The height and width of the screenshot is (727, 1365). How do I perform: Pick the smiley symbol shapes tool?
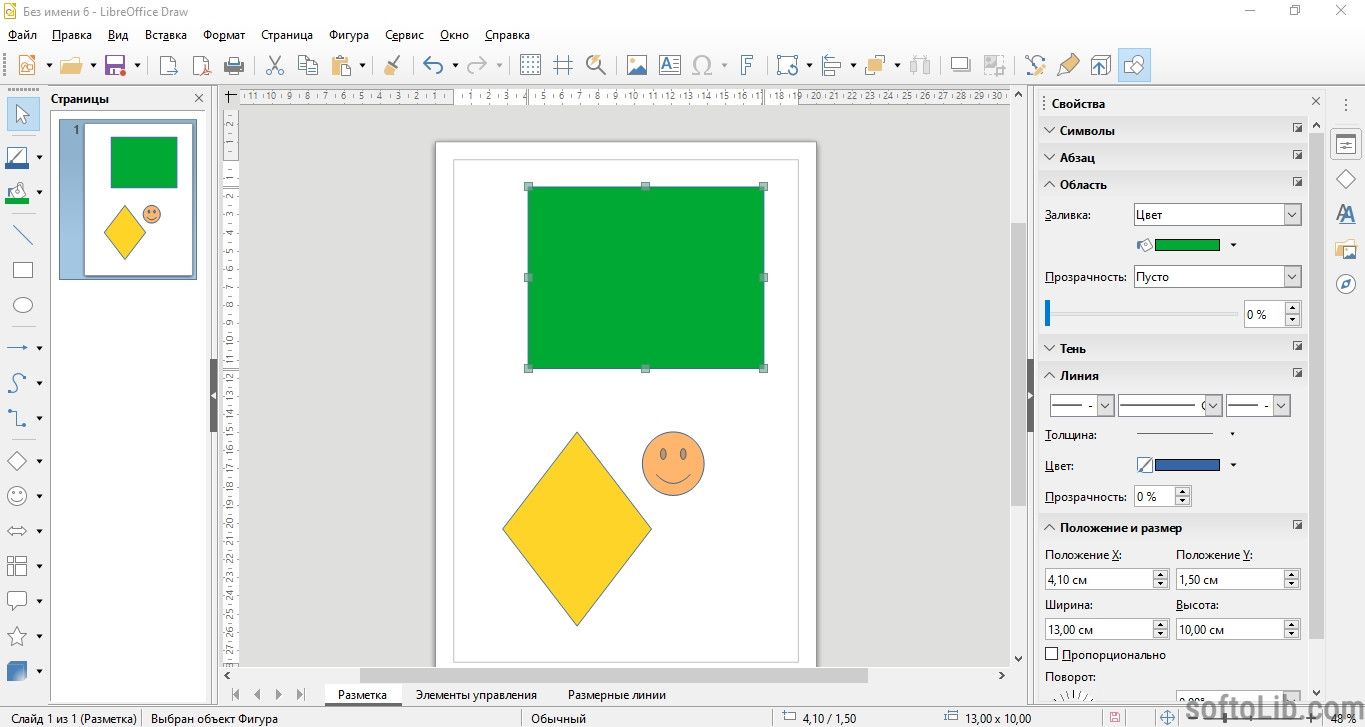click(x=18, y=496)
